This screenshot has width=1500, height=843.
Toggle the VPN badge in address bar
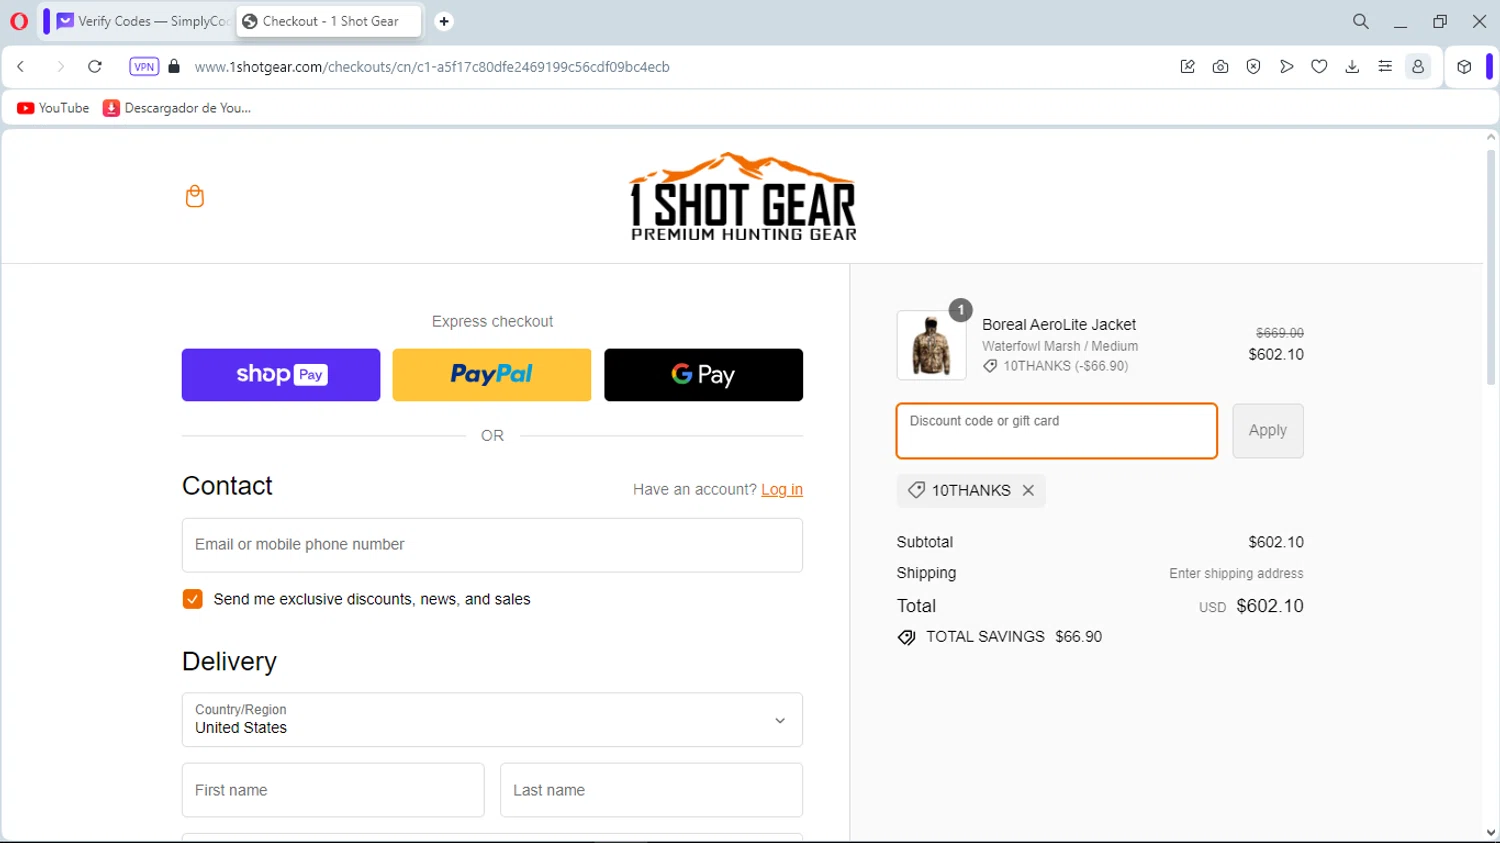click(x=144, y=67)
